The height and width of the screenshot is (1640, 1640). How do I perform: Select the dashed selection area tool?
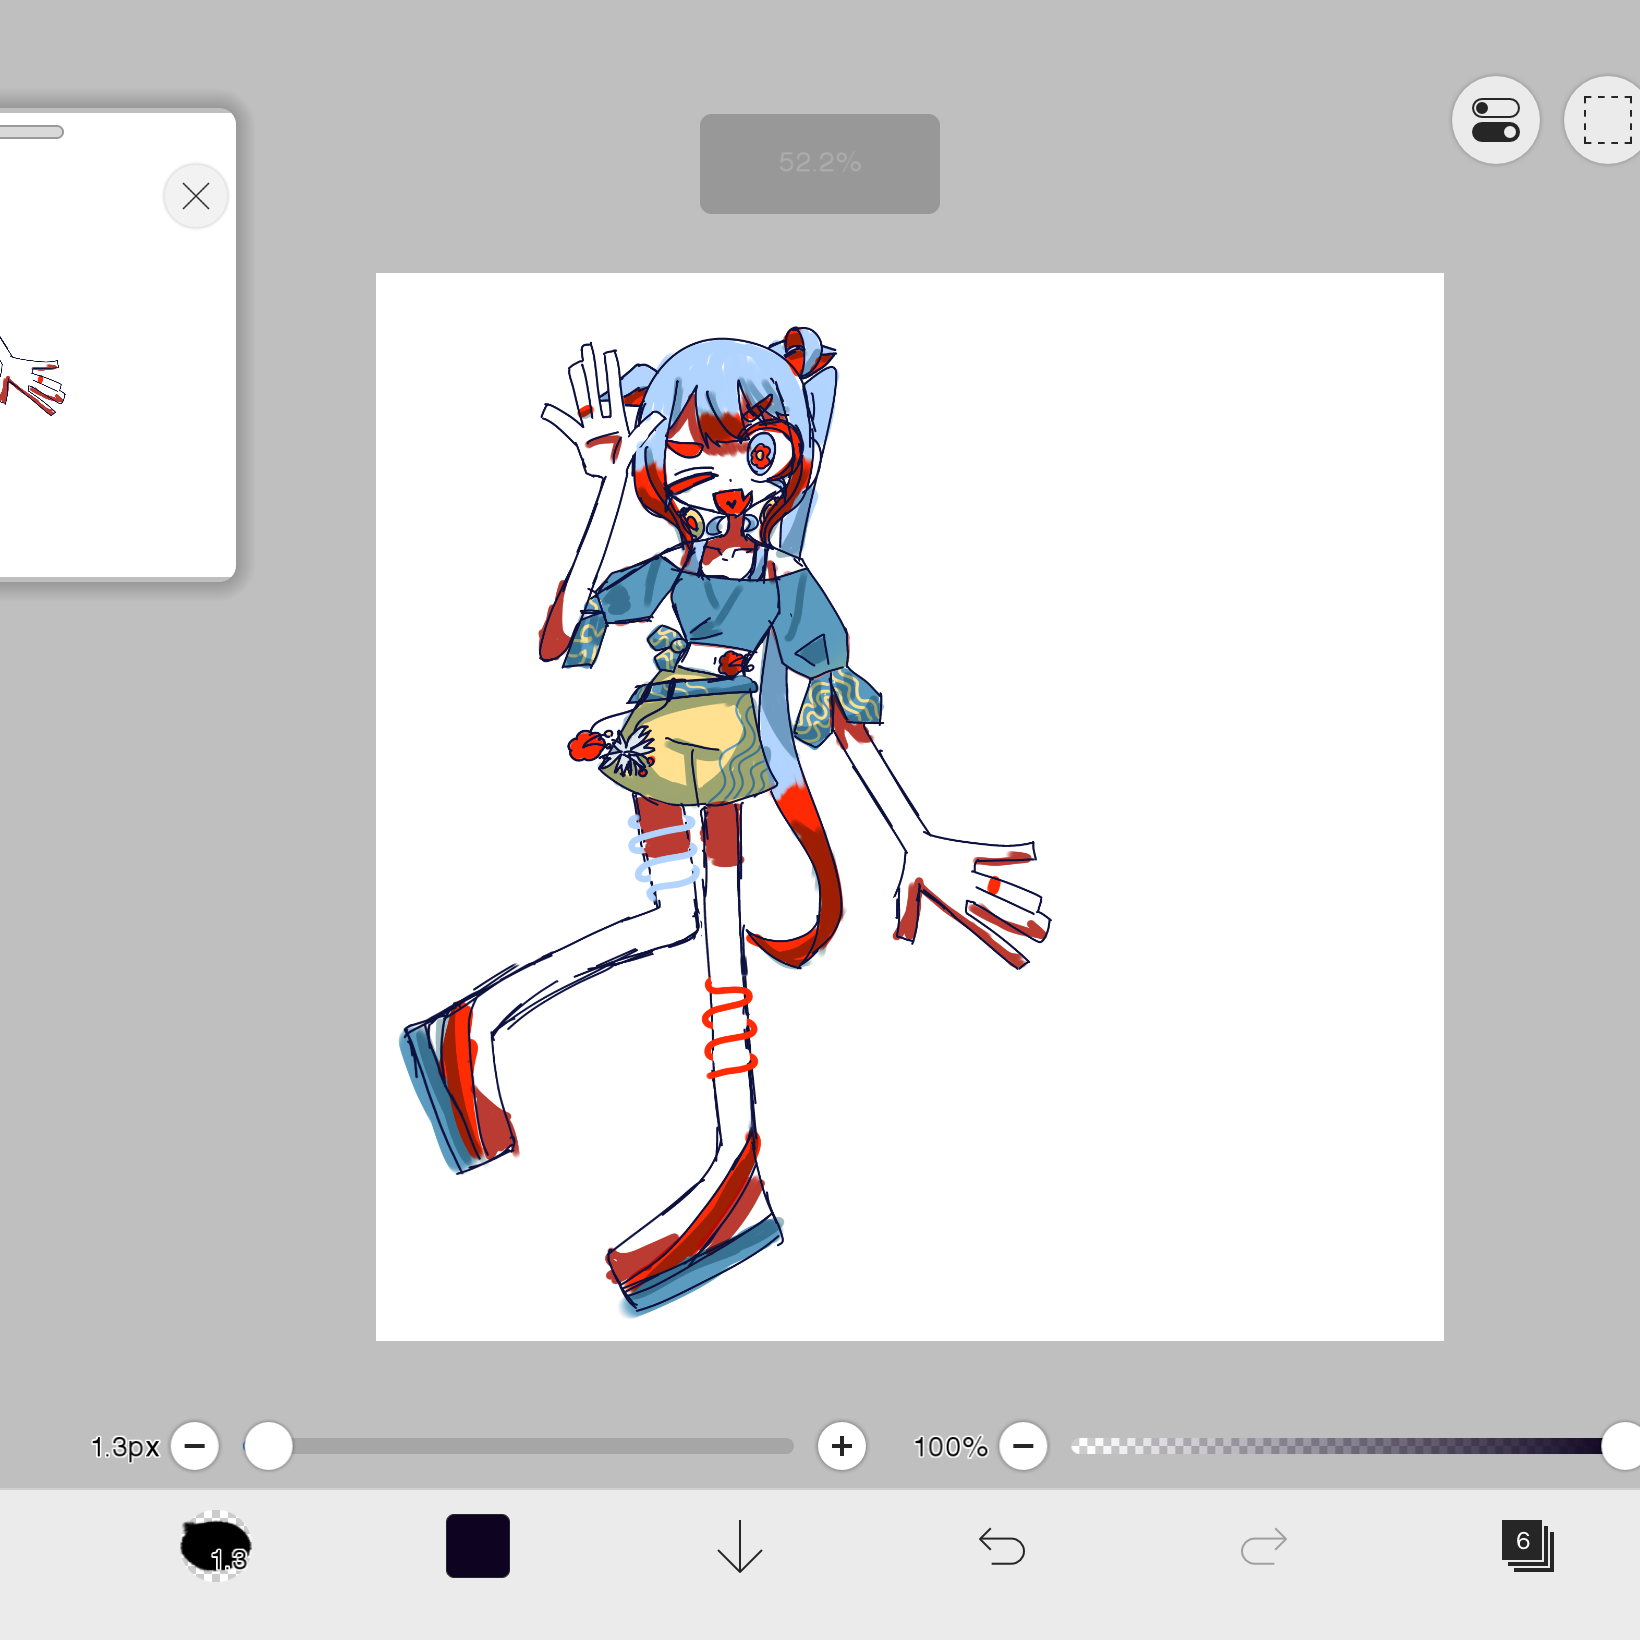(x=1607, y=120)
